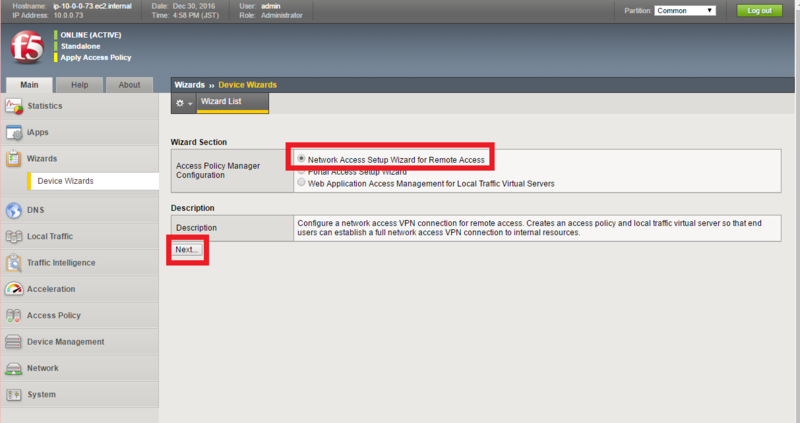Click the Wizards clipboard icon
Screen dimensions: 800x423
point(14,159)
